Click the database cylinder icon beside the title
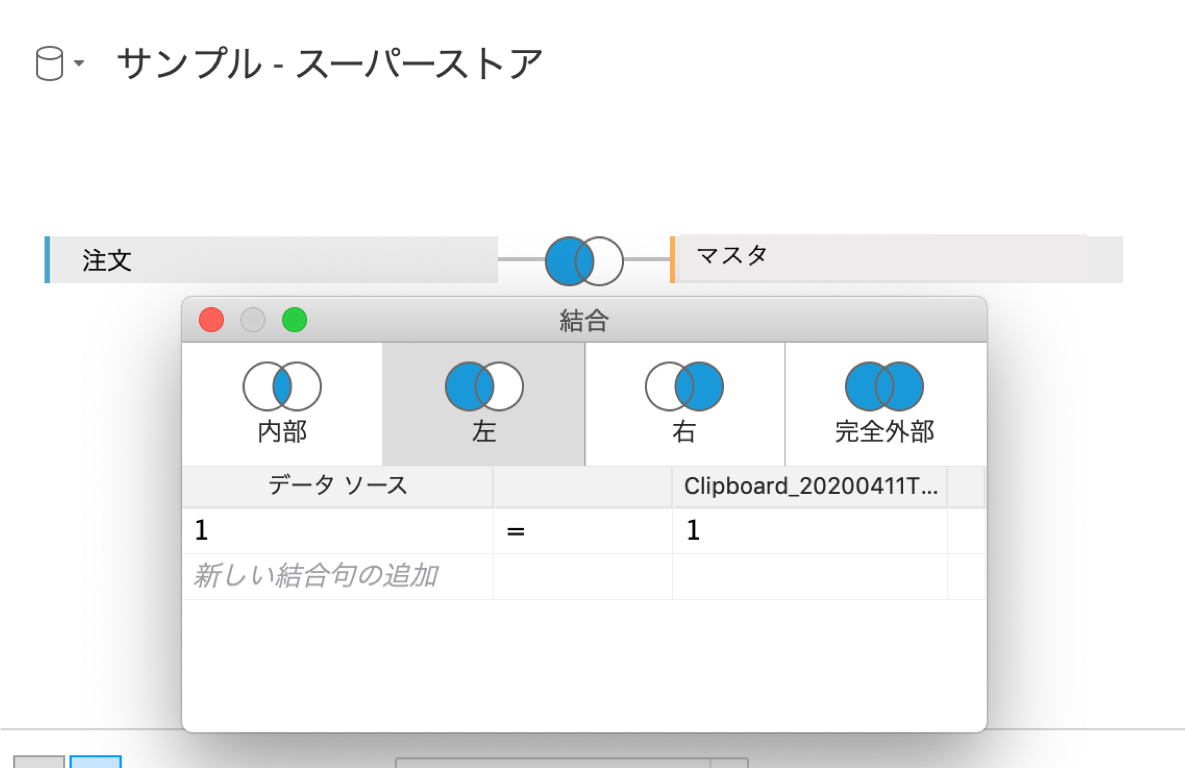The image size is (1185, 768). click(48, 63)
